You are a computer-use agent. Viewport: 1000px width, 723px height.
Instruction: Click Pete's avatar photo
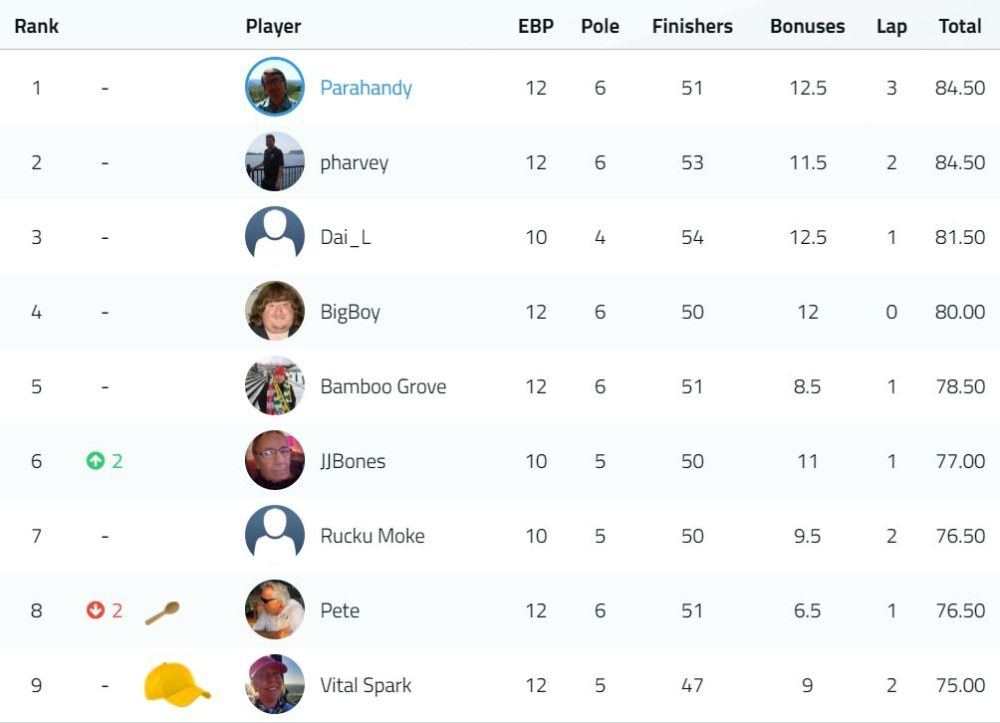(x=275, y=610)
